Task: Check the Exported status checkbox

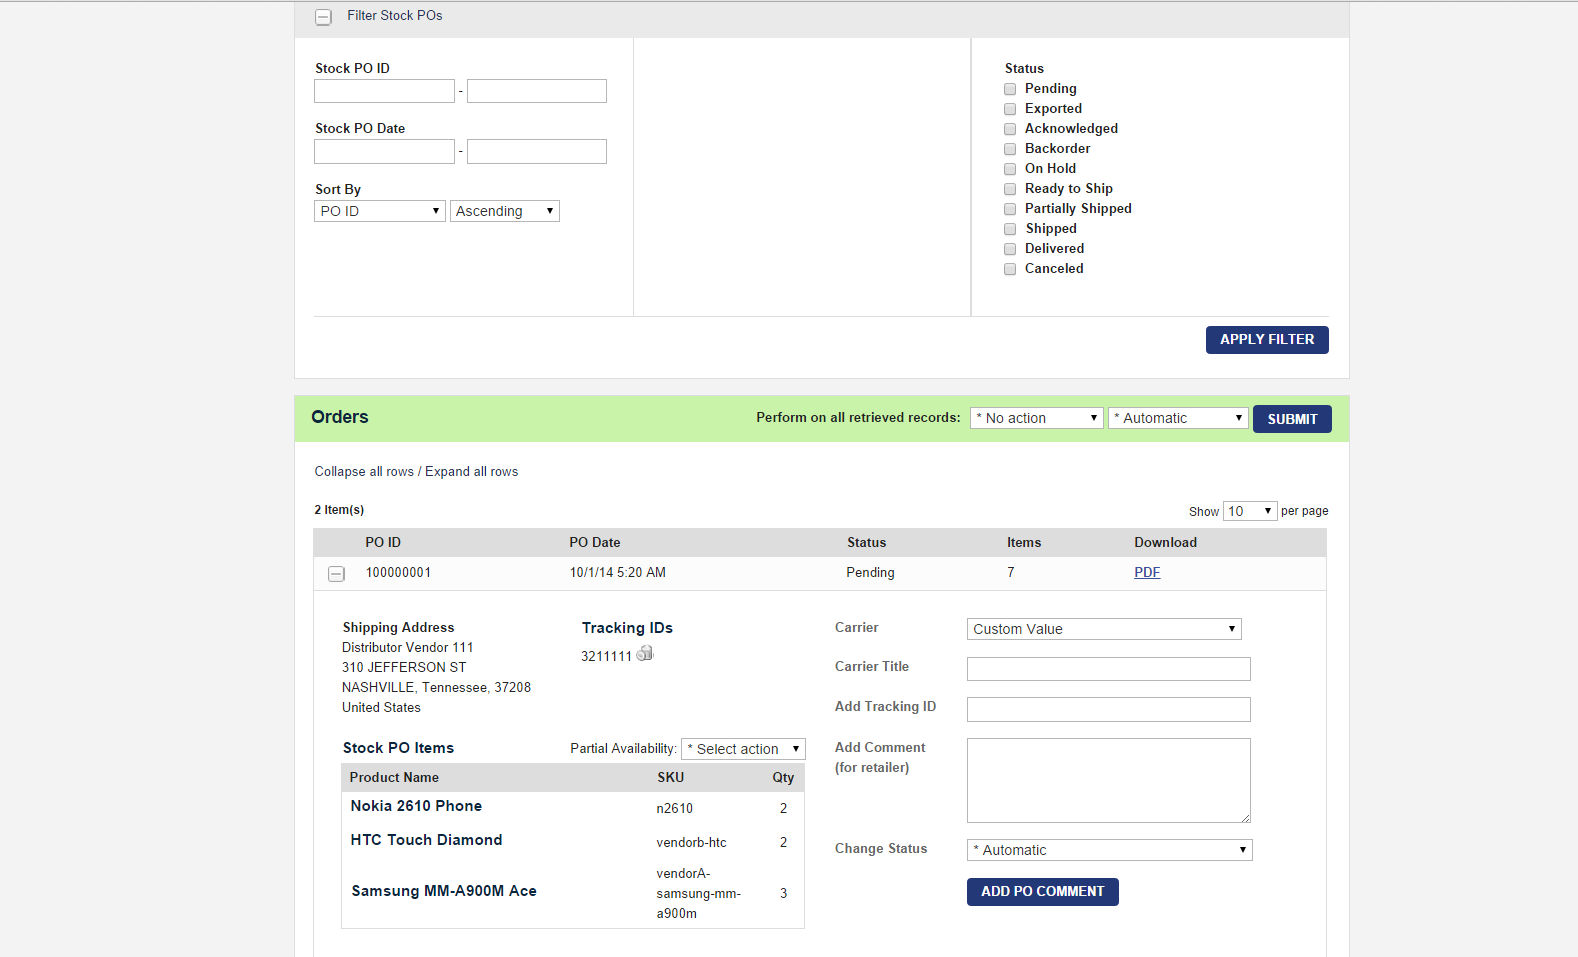Action: point(1010,109)
